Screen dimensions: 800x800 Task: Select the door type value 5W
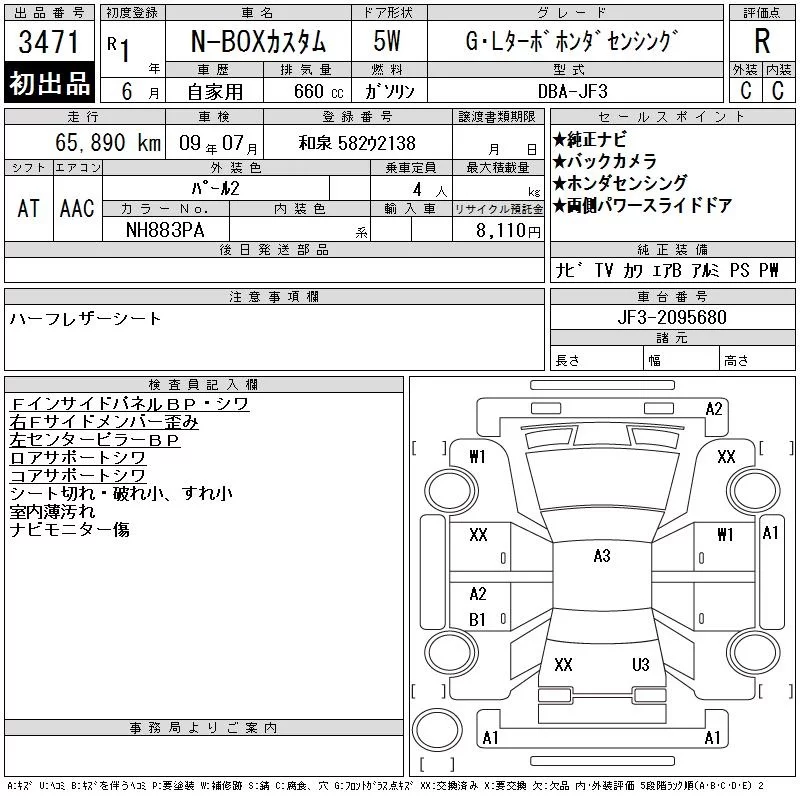[387, 41]
